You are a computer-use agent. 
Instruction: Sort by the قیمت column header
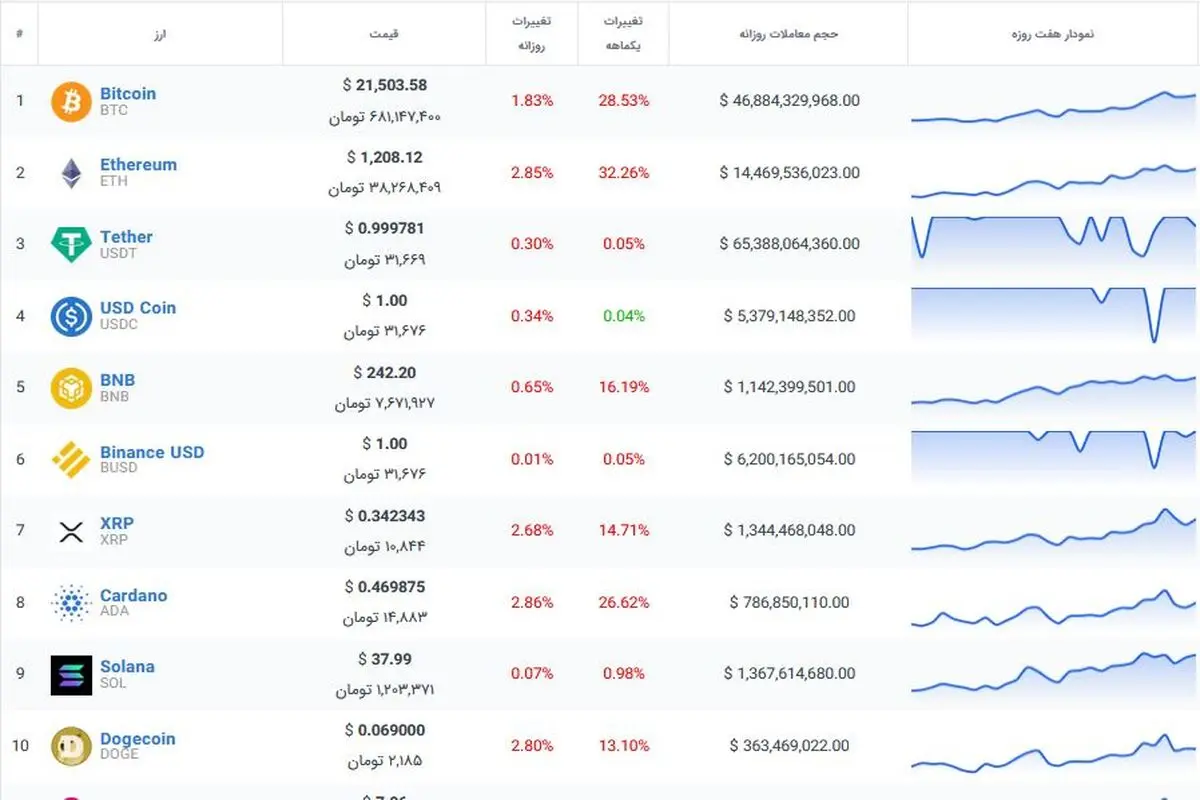[x=384, y=34]
